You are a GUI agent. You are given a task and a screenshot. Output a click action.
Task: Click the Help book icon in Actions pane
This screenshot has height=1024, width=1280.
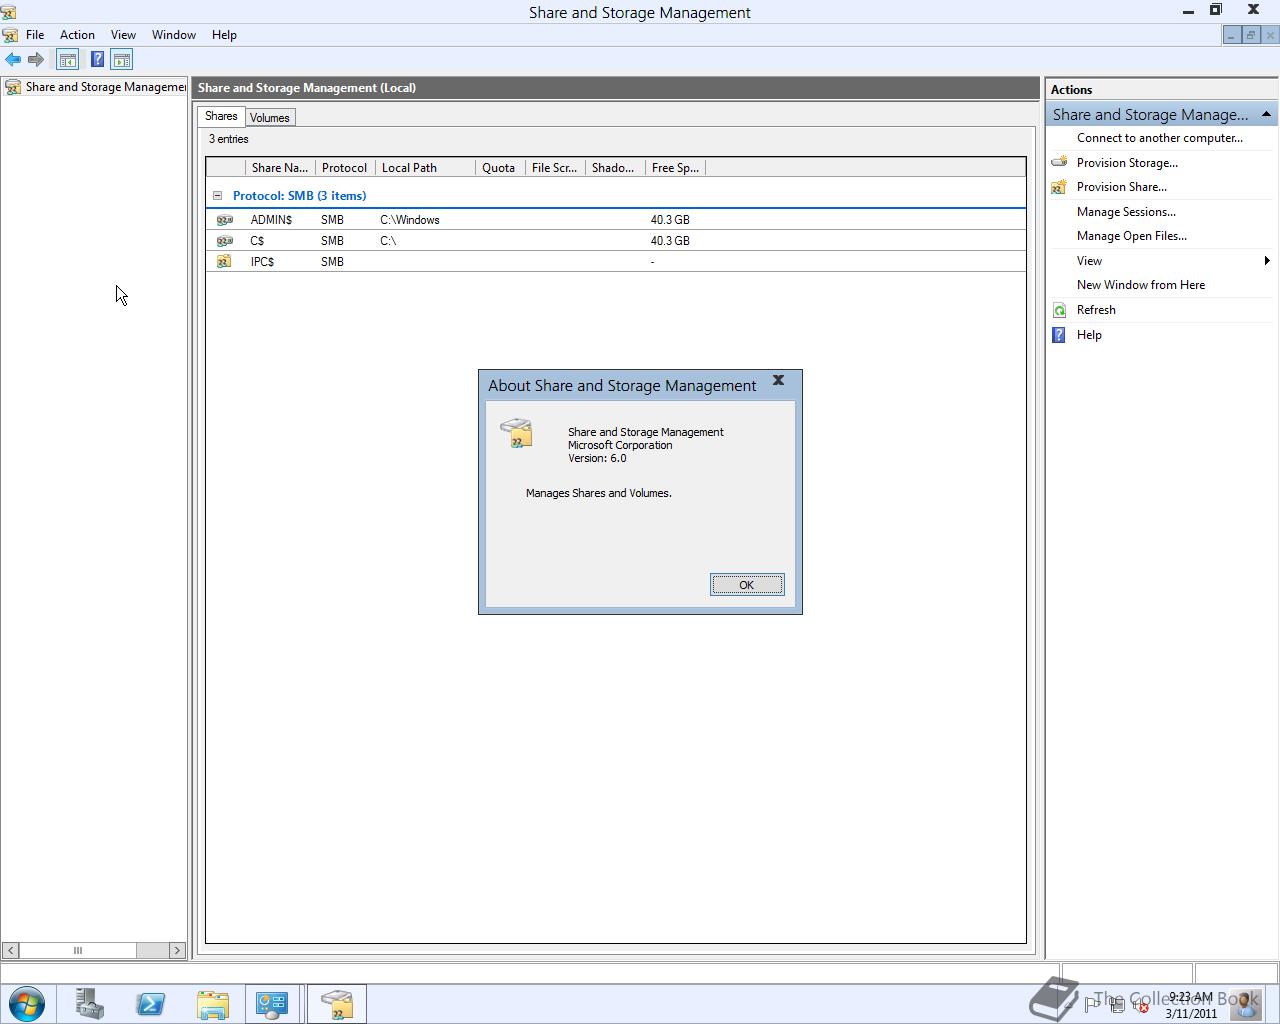point(1060,335)
